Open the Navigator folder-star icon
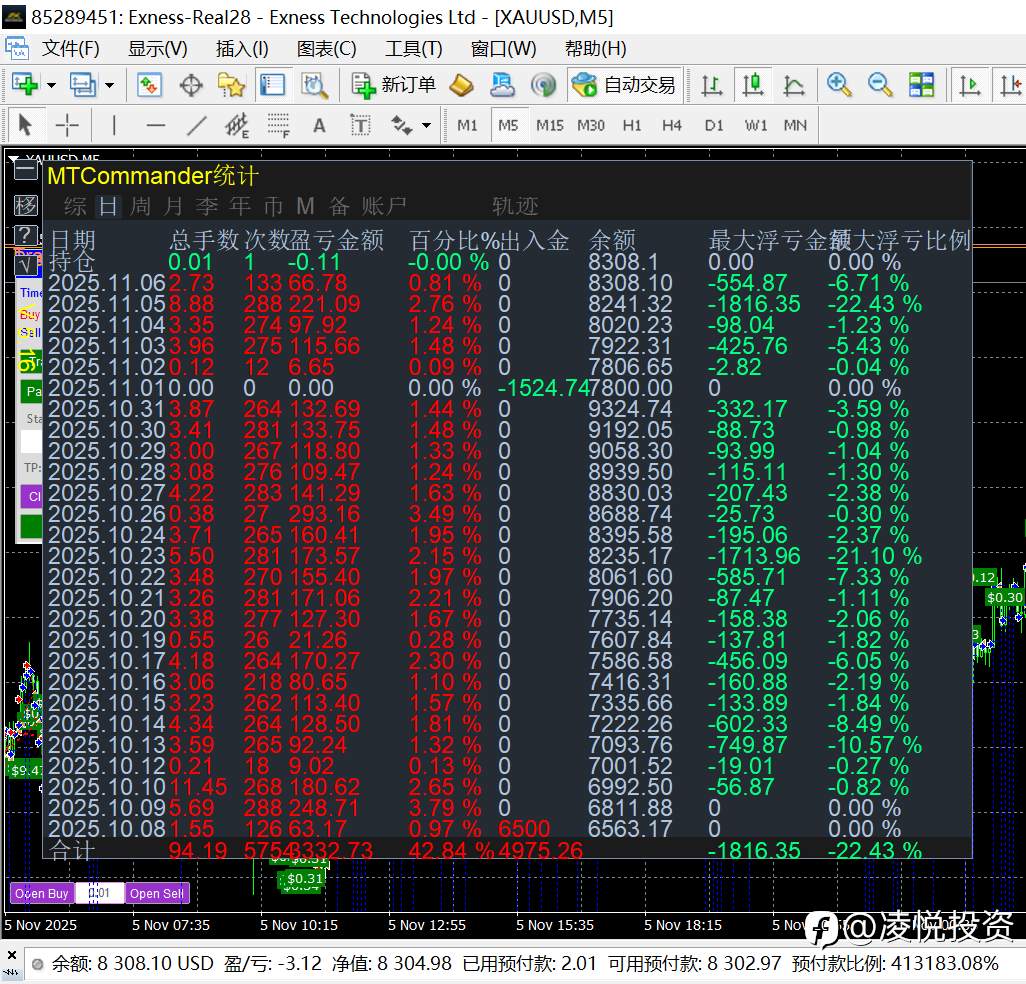 click(x=231, y=85)
